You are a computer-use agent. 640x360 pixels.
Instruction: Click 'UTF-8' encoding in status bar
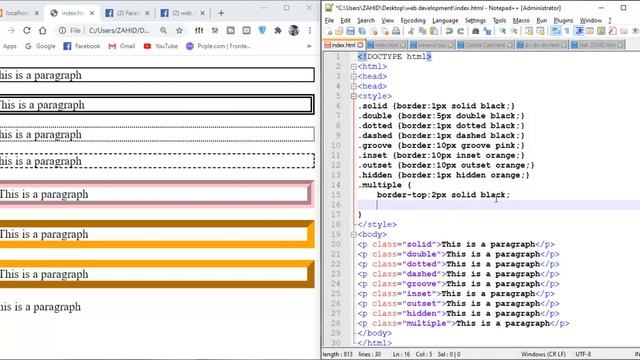tap(583, 354)
